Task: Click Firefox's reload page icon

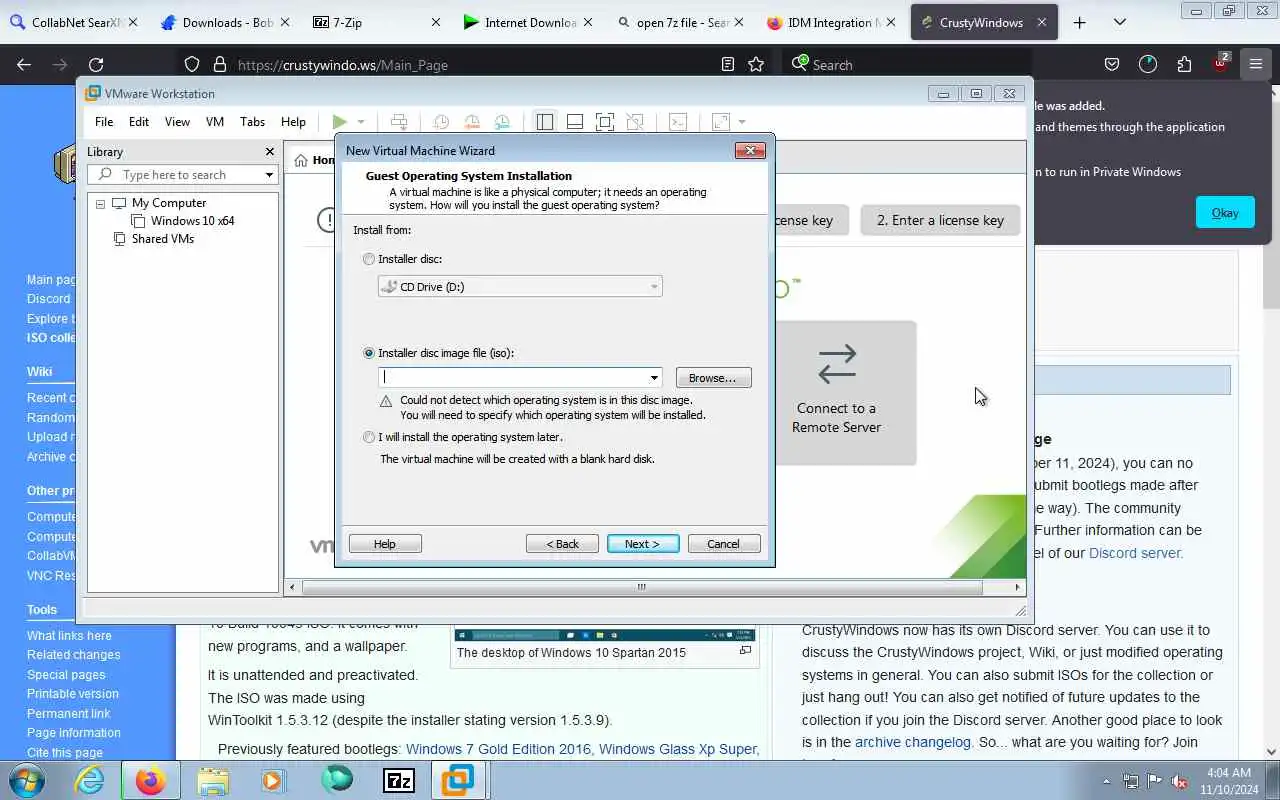Action: (96, 64)
